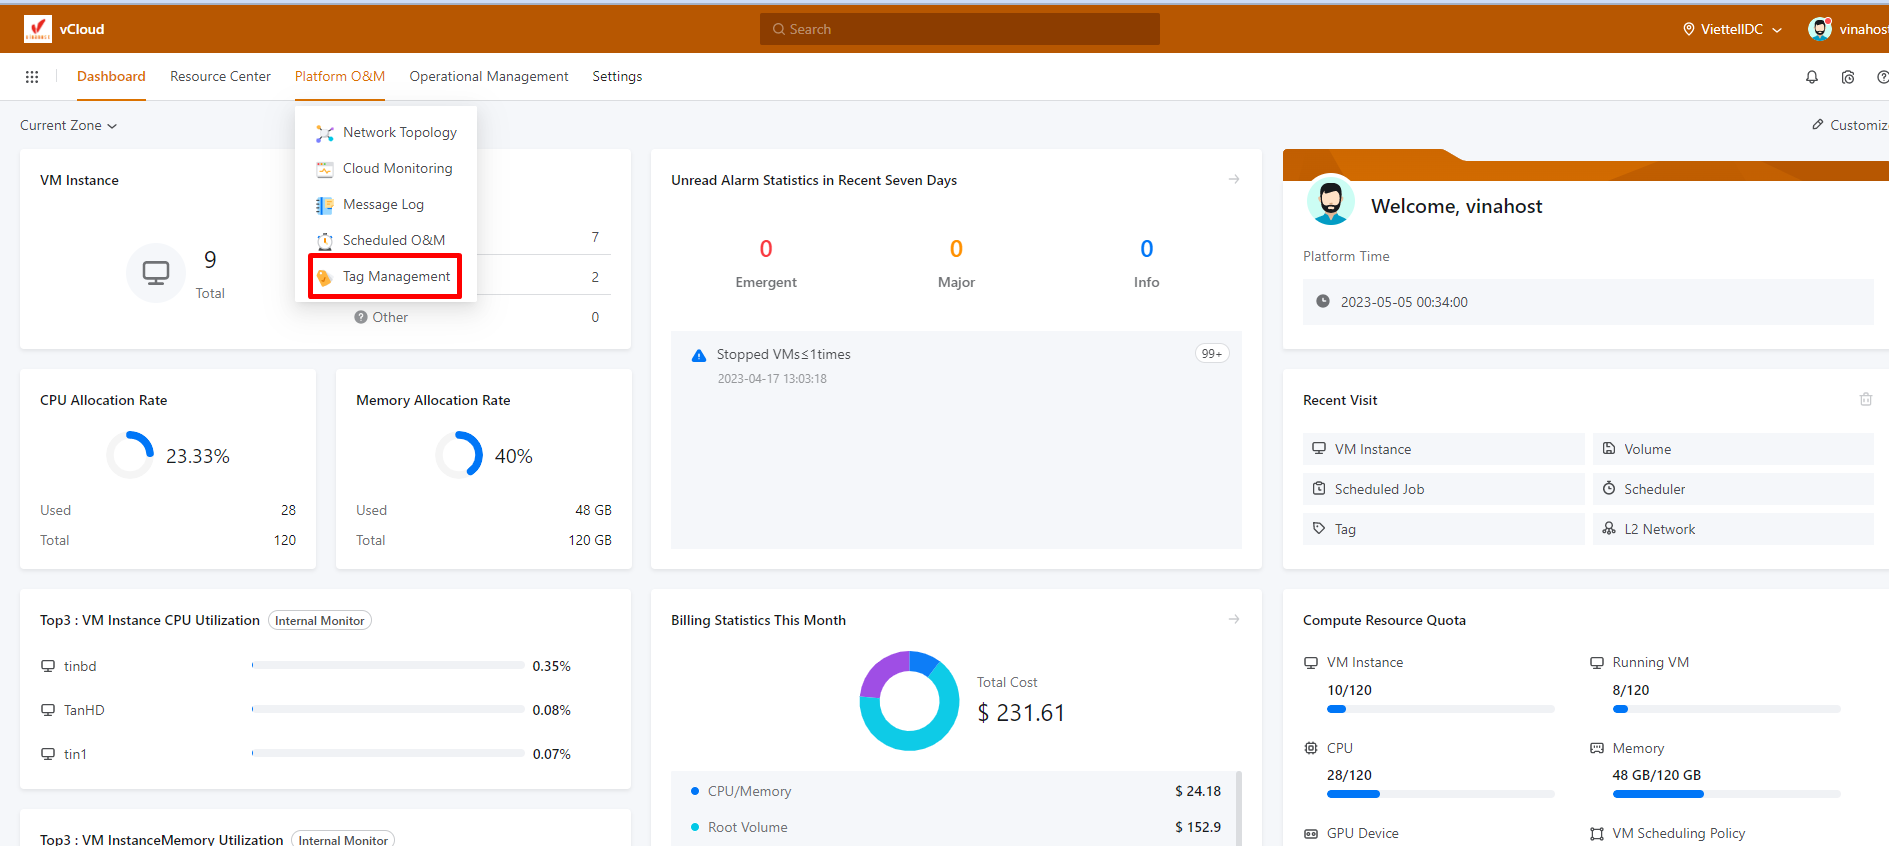The width and height of the screenshot is (1889, 846).
Task: Expand the Current Zone dropdown
Action: point(68,126)
